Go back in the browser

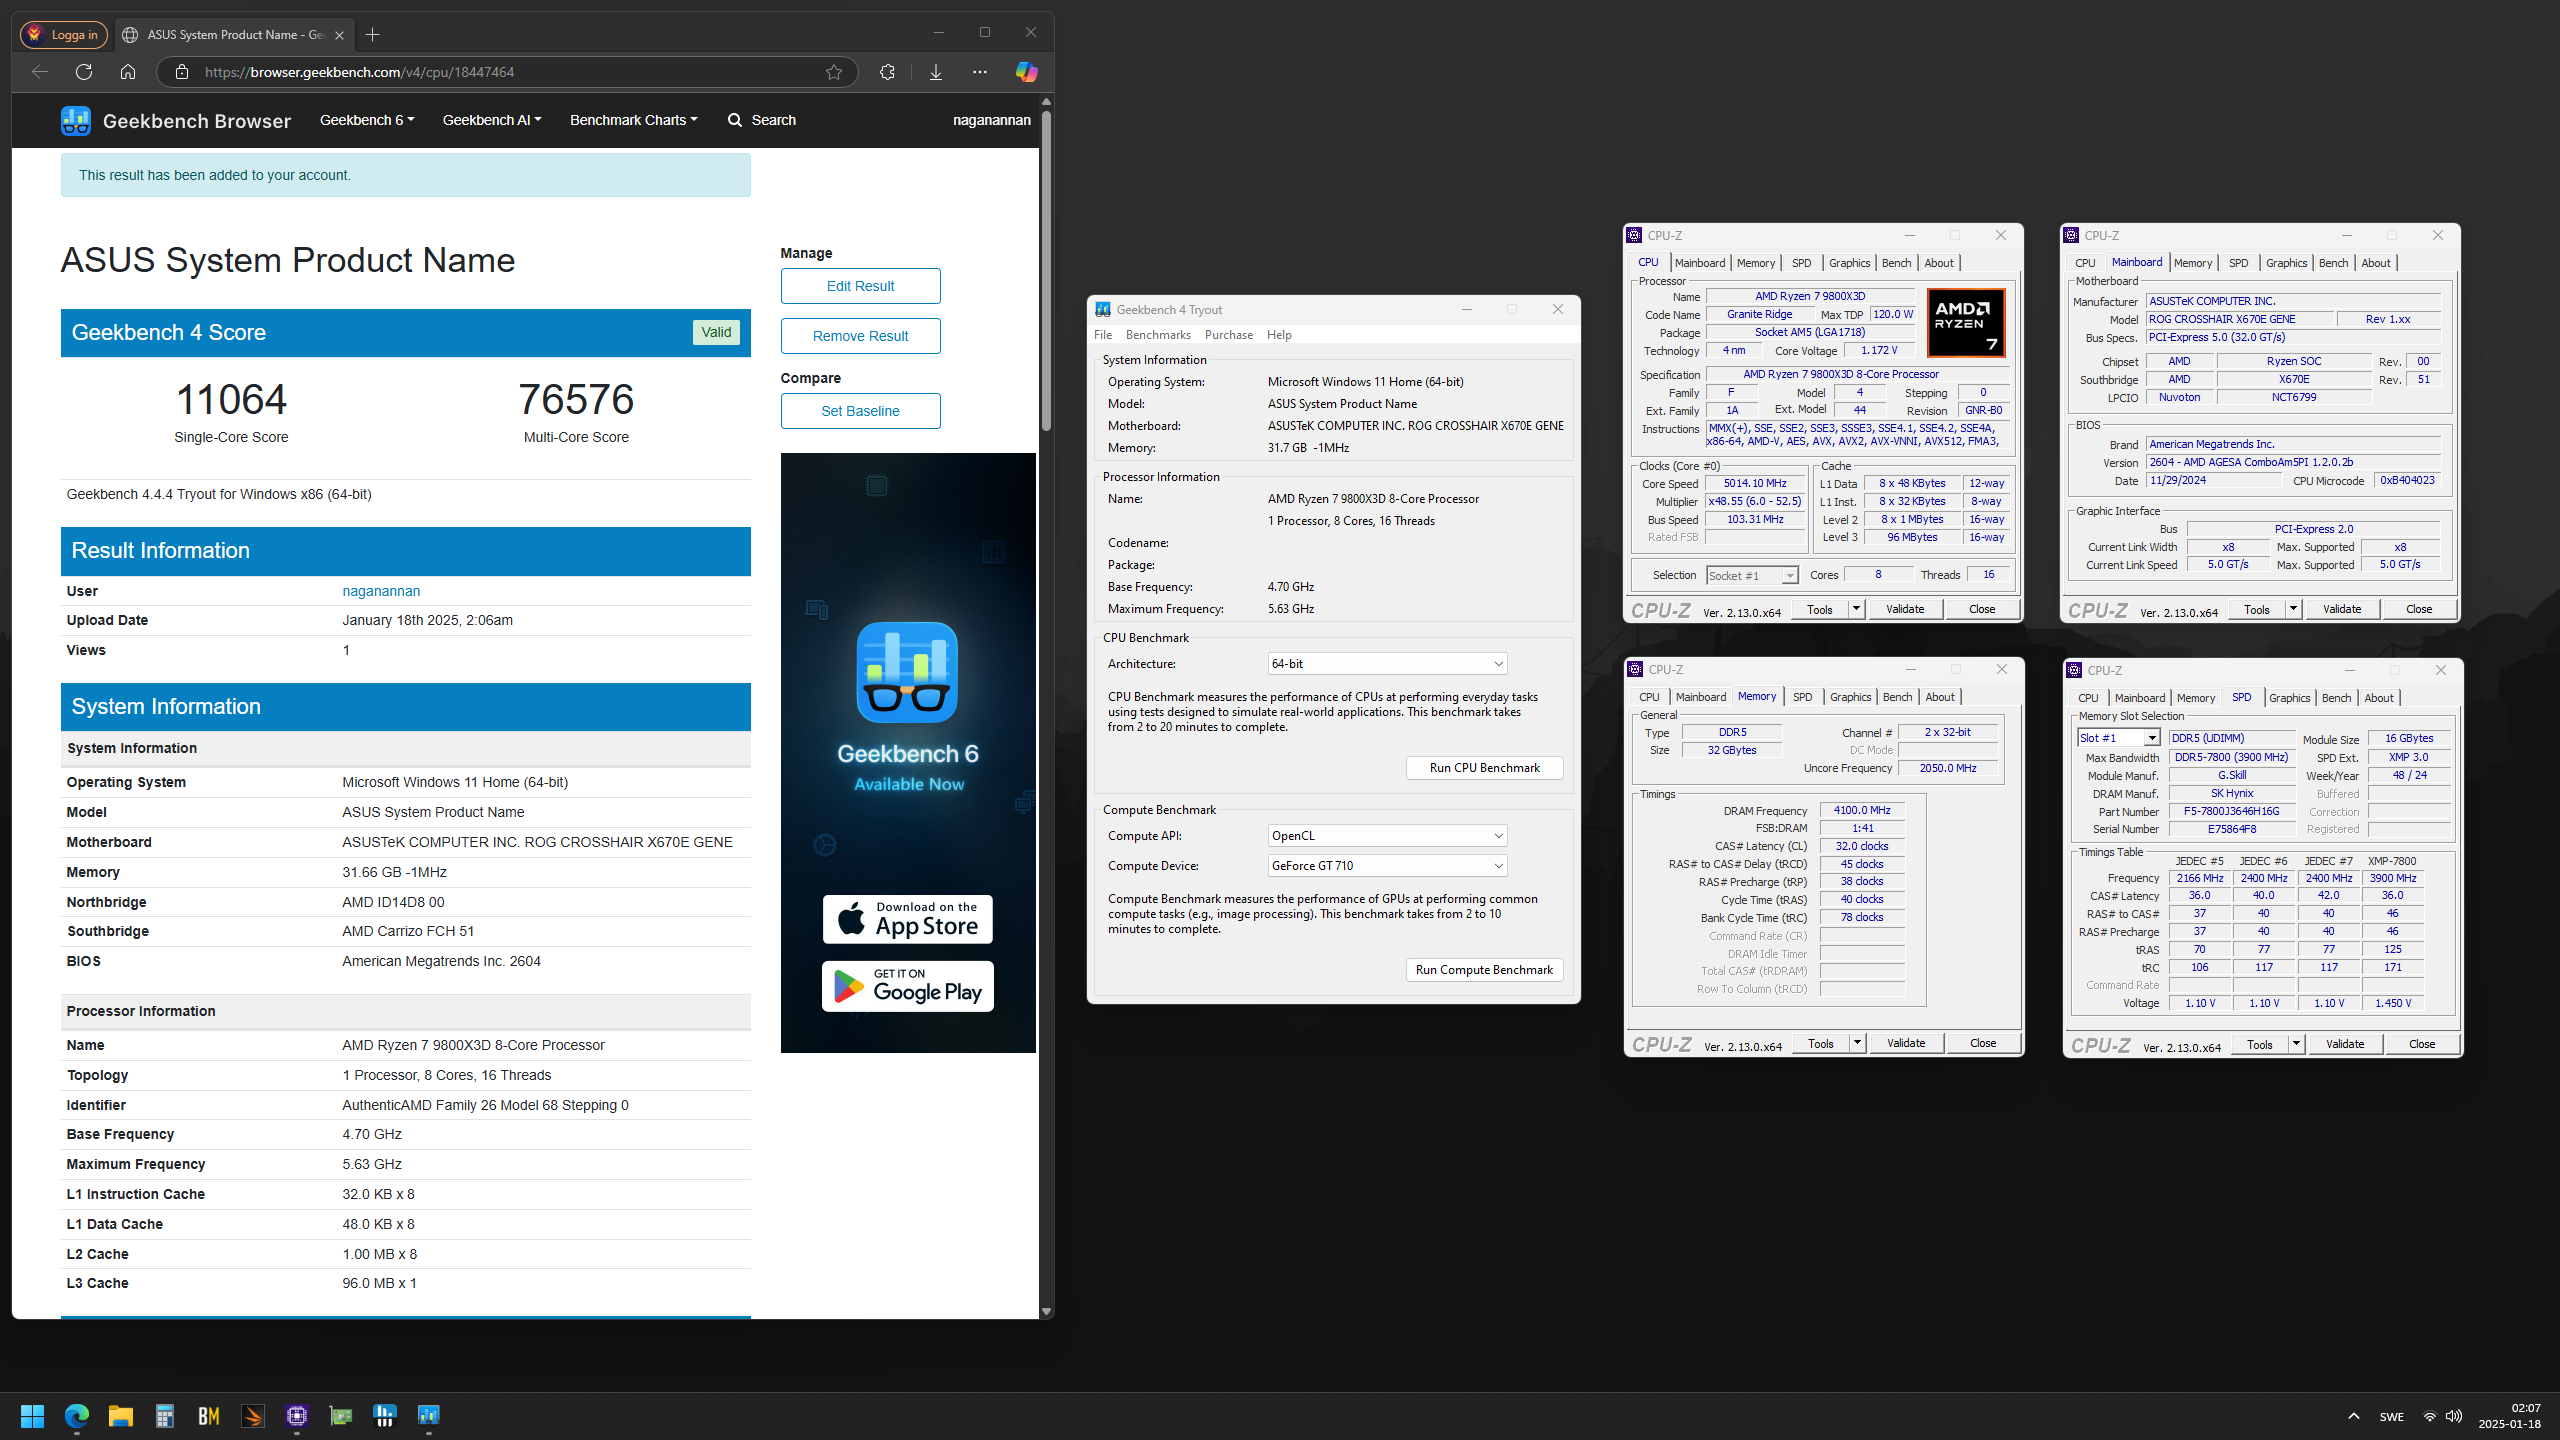click(40, 72)
